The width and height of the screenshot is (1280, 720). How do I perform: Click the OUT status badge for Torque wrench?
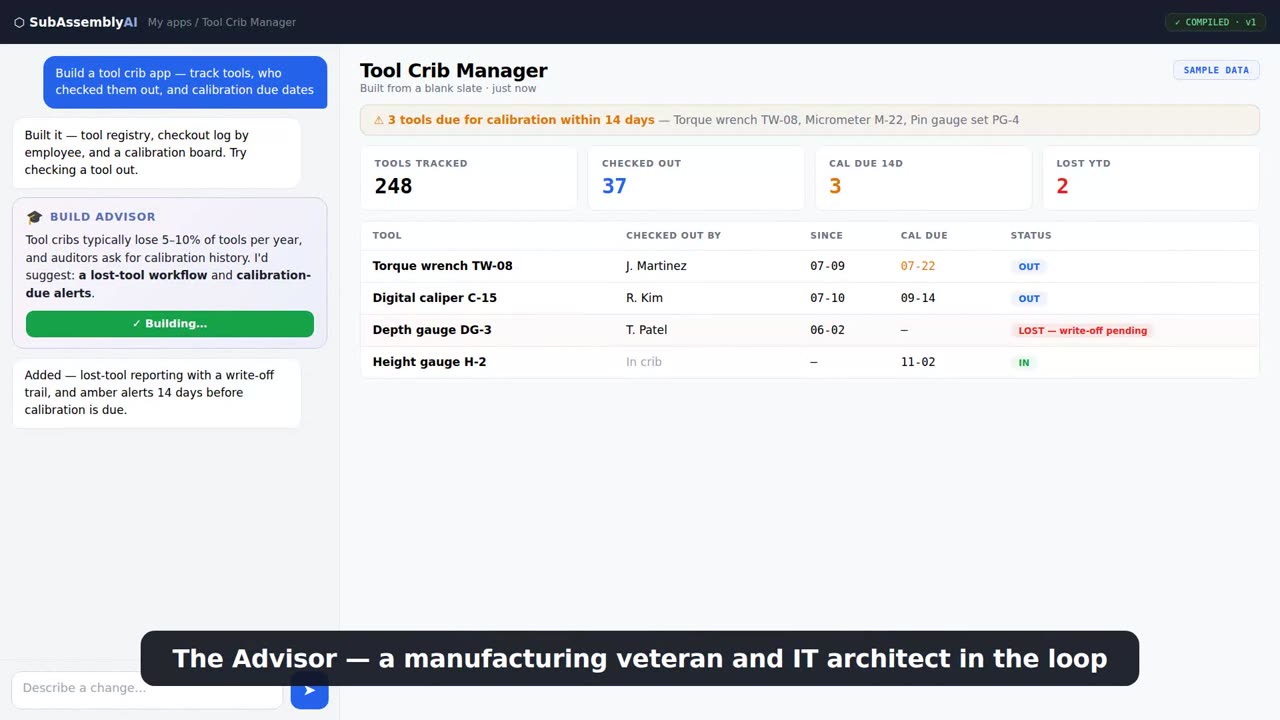click(1029, 267)
